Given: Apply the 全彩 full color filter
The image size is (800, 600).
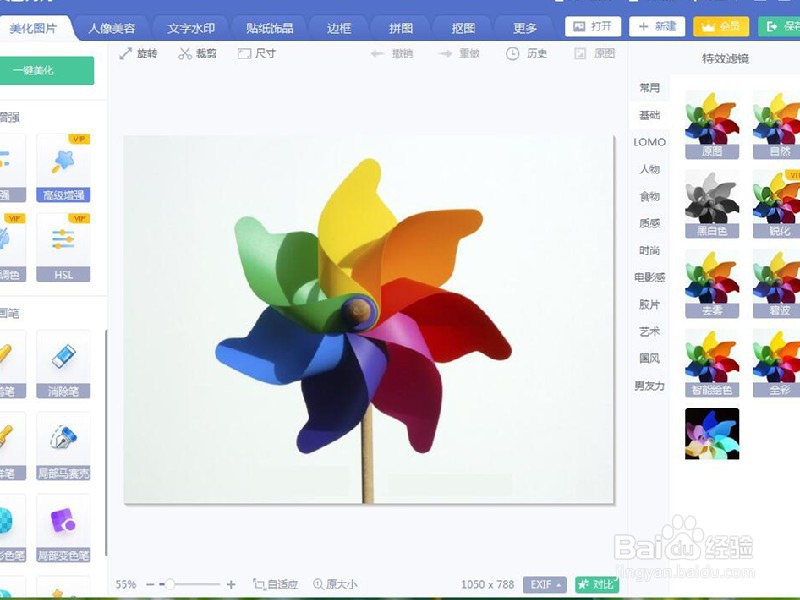Looking at the screenshot, I should coord(777,363).
